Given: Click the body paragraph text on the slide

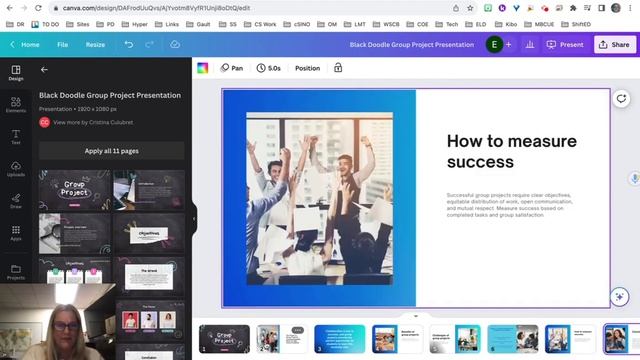Looking at the screenshot, I should pos(509,205).
